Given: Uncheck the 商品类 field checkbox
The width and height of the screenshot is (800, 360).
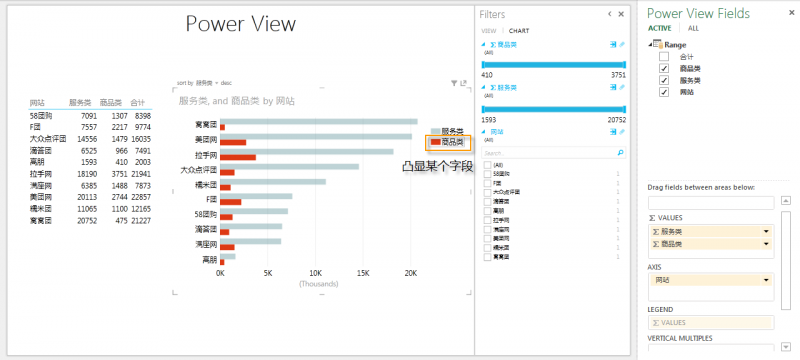Looking at the screenshot, I should coord(664,68).
